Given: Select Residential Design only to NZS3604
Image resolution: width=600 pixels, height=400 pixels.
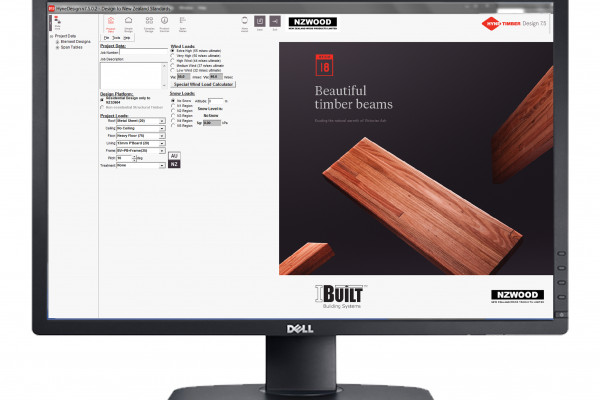Looking at the screenshot, I should pos(102,100).
